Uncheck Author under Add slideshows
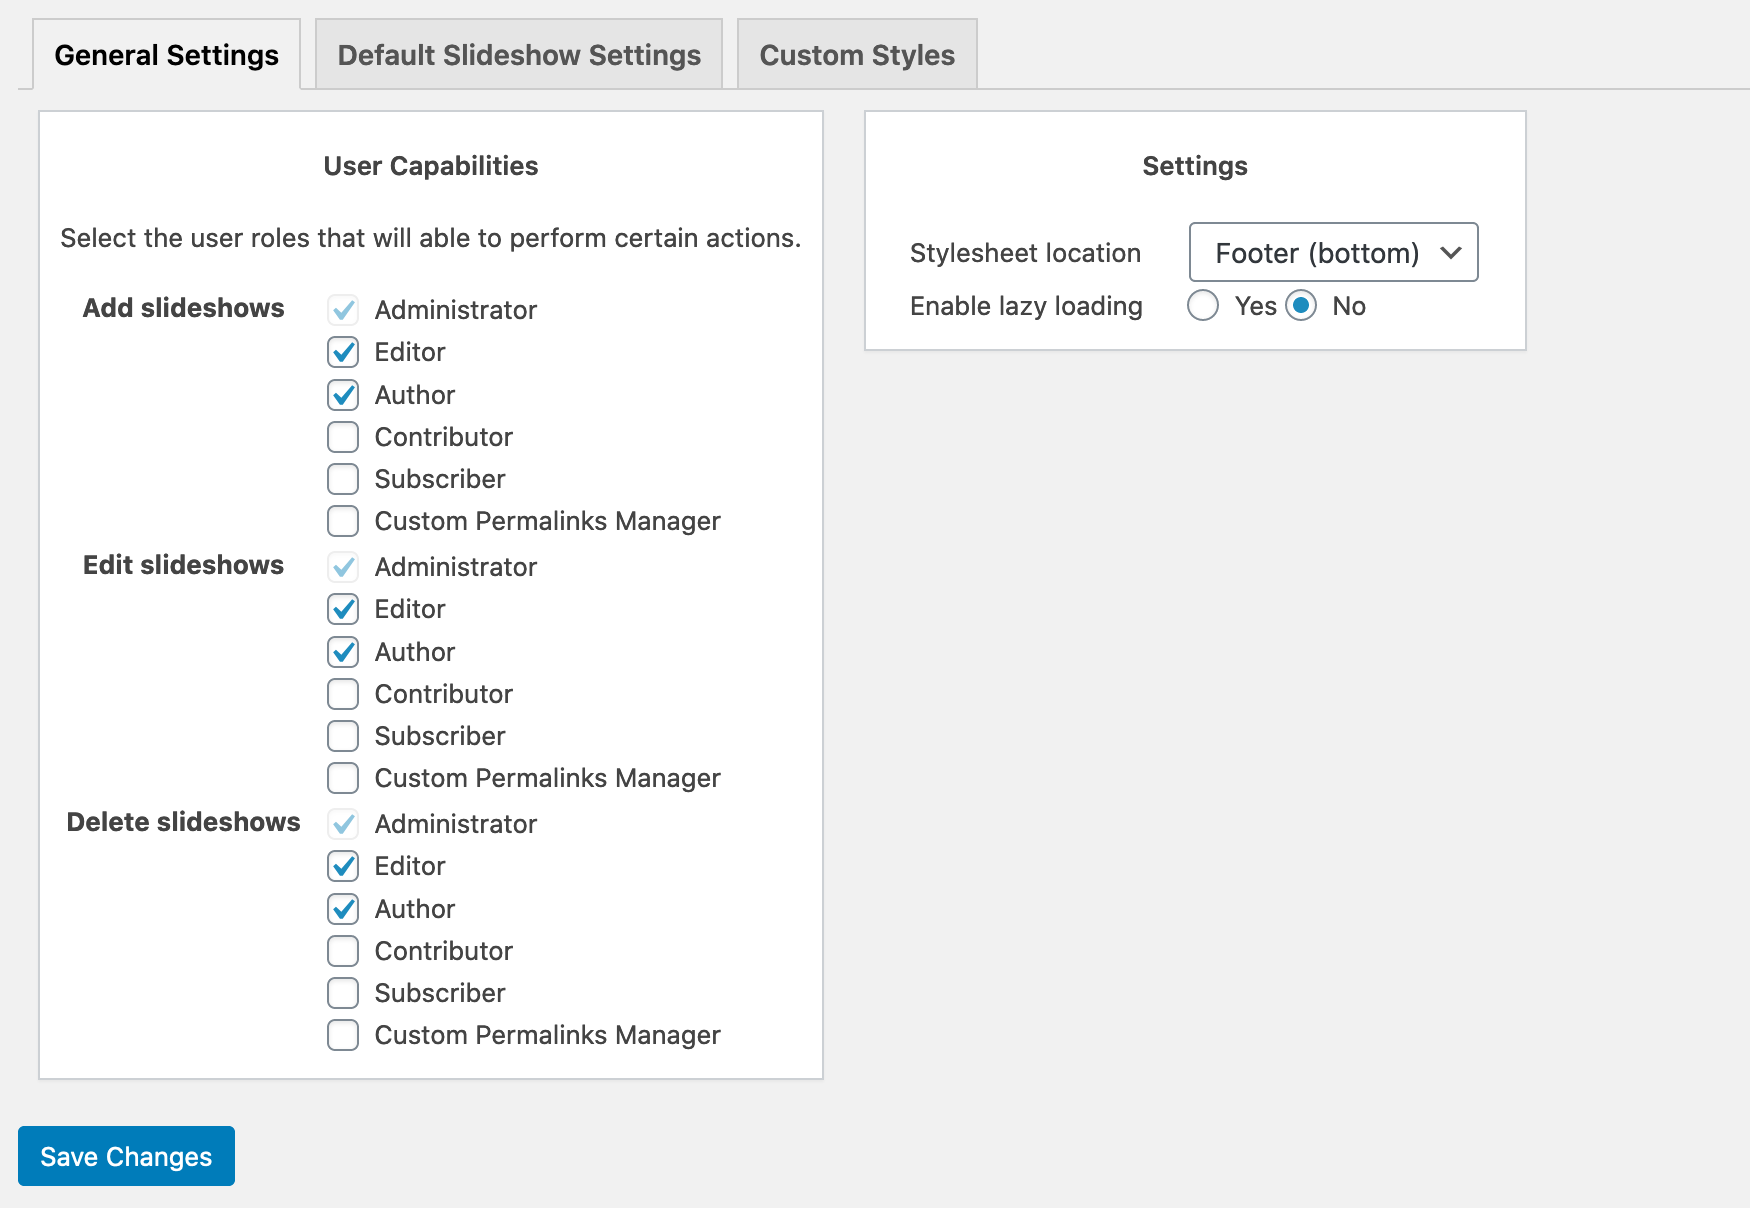Screen dimensions: 1750x1208 coord(343,395)
